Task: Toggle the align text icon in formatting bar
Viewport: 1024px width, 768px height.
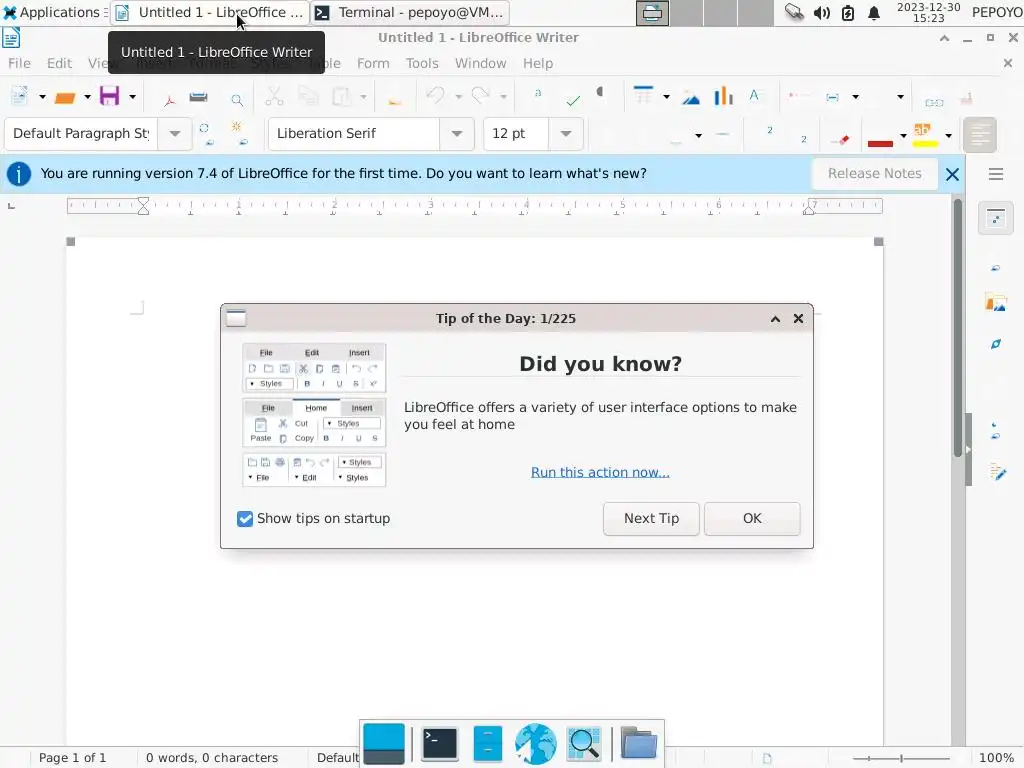Action: click(x=980, y=135)
